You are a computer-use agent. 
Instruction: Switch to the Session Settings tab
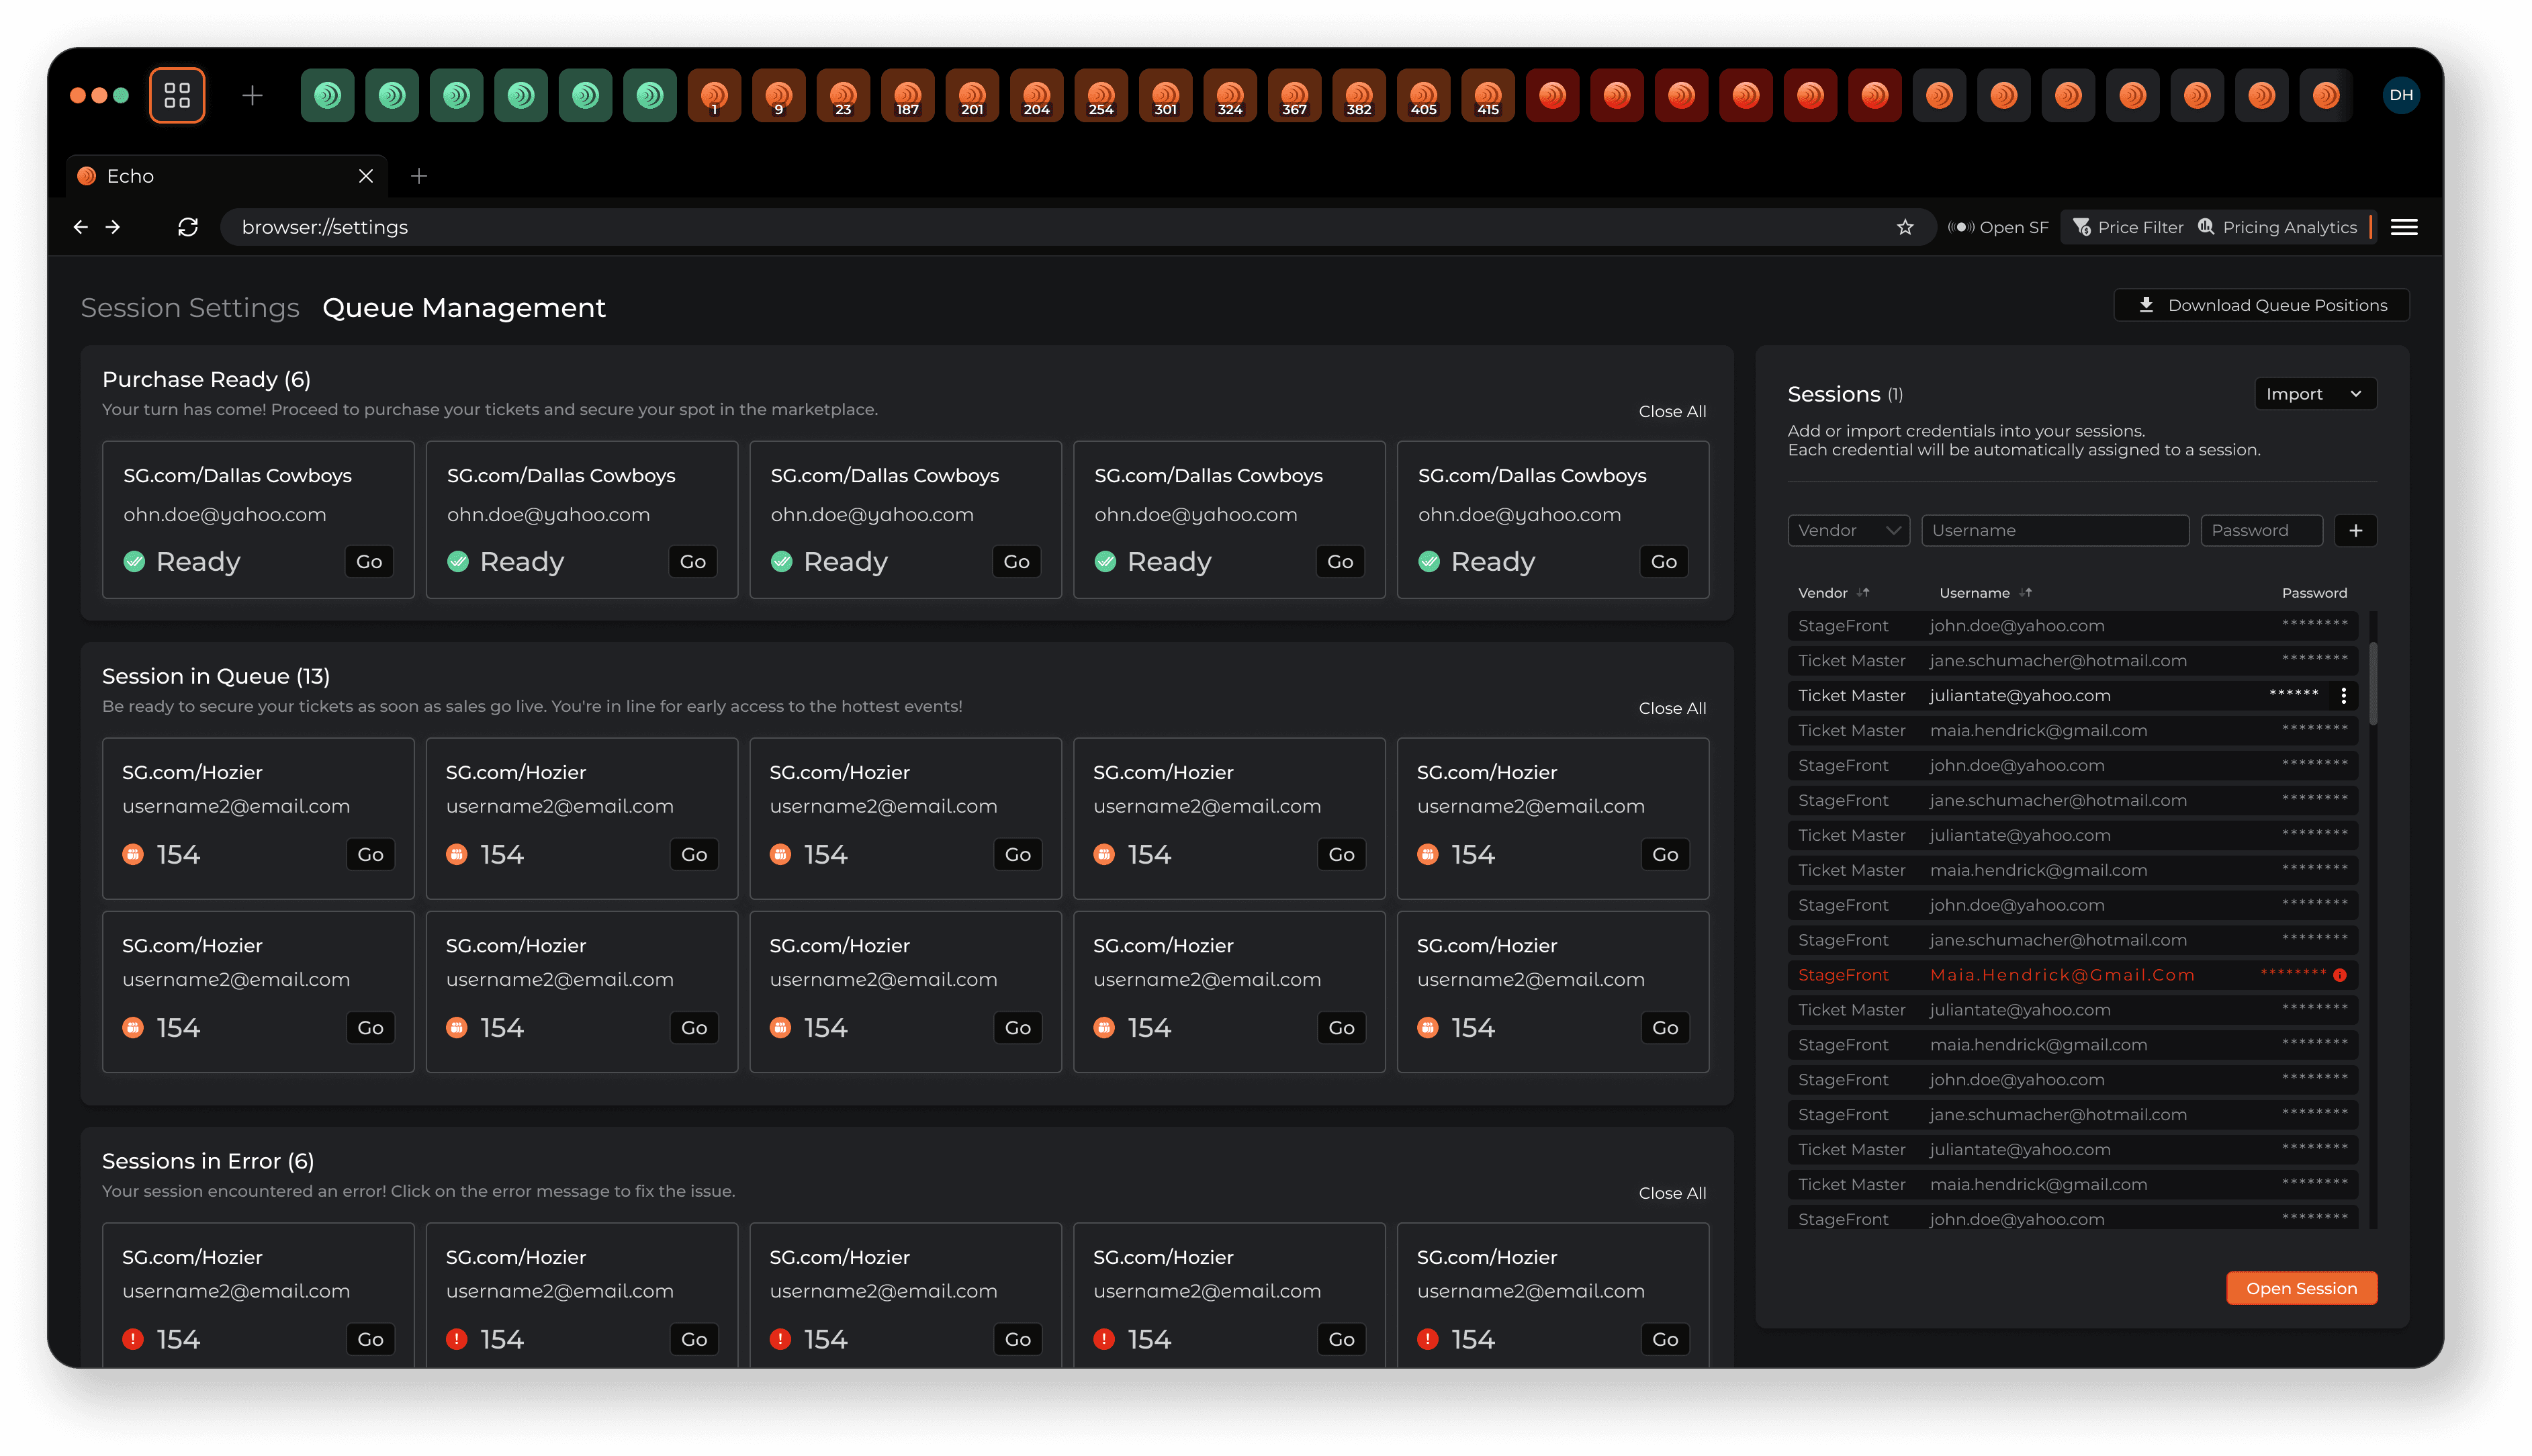click(x=190, y=307)
